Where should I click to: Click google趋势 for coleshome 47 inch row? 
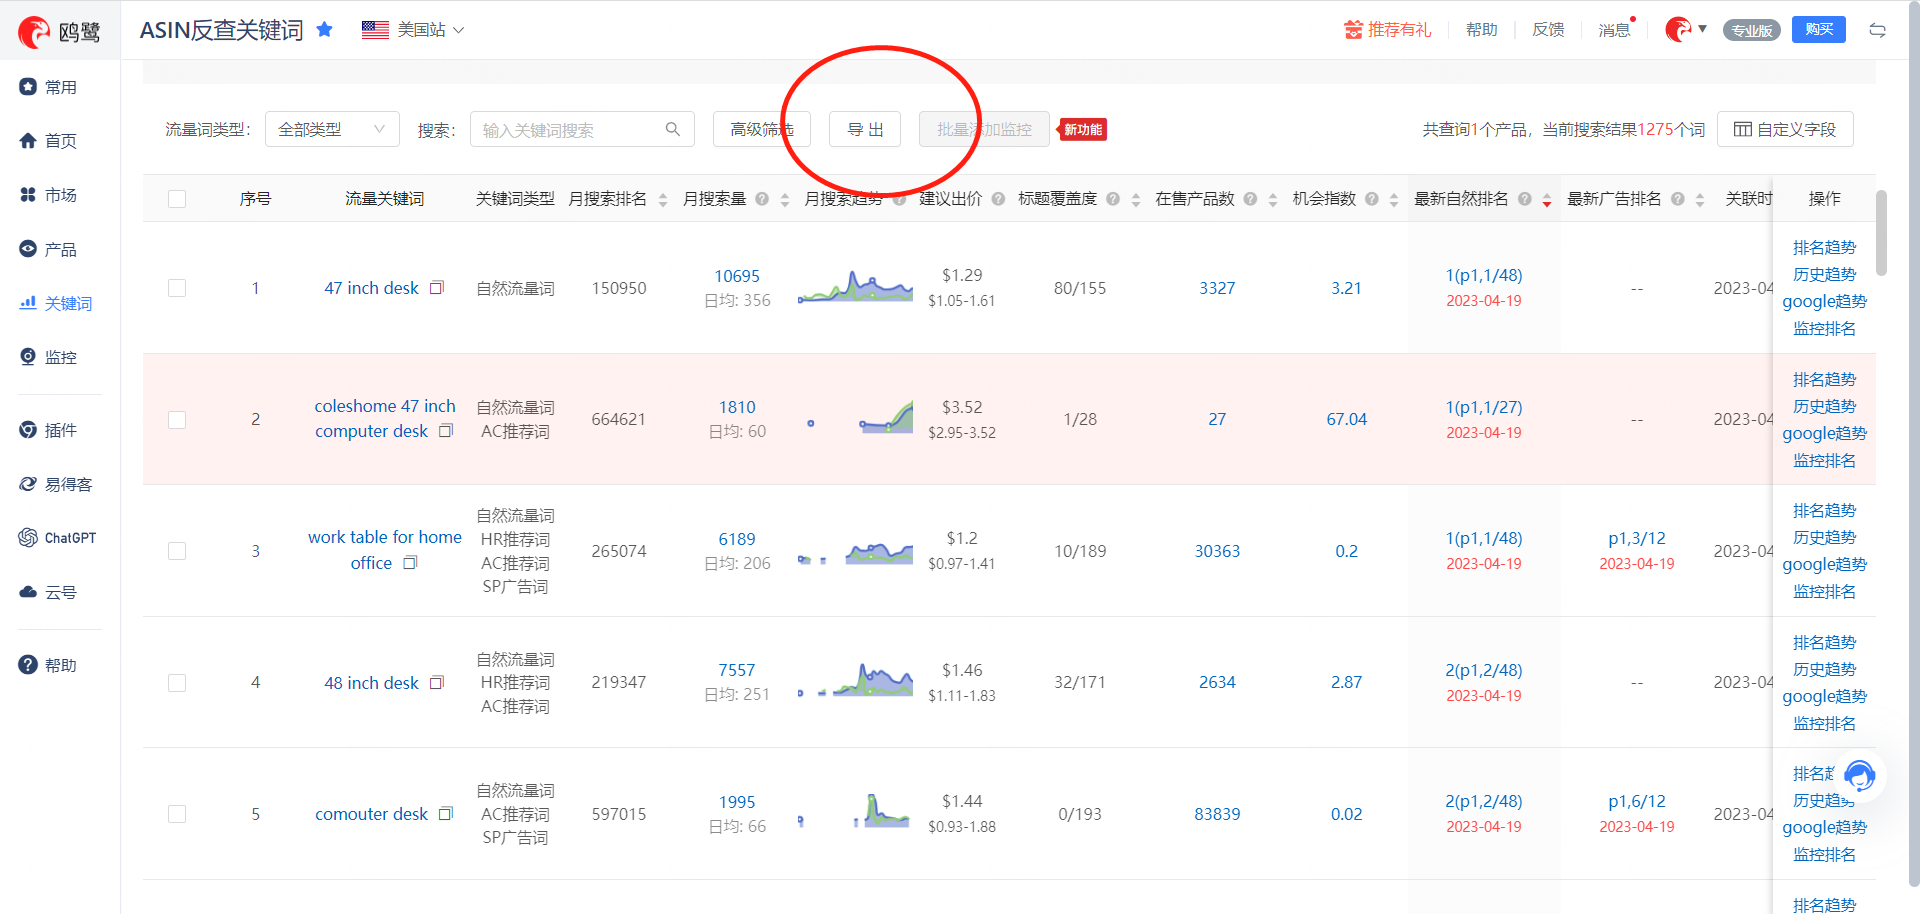tap(1824, 433)
